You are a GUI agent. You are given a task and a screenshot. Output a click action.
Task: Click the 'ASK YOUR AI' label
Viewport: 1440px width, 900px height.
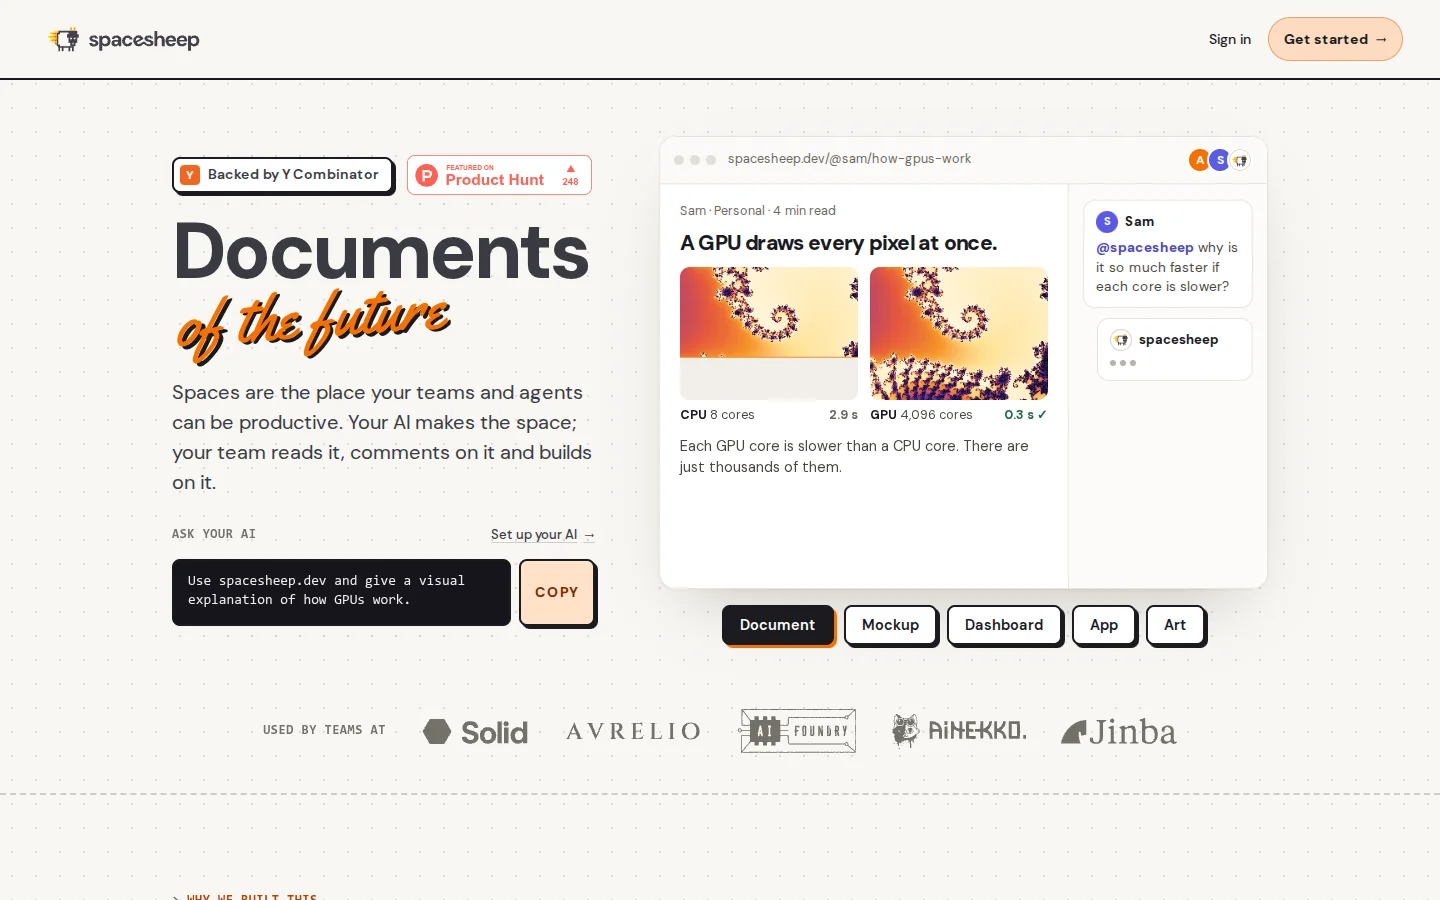(214, 534)
